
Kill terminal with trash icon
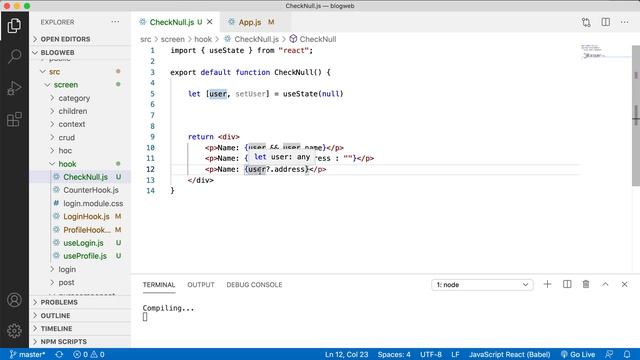pyautogui.click(x=586, y=284)
